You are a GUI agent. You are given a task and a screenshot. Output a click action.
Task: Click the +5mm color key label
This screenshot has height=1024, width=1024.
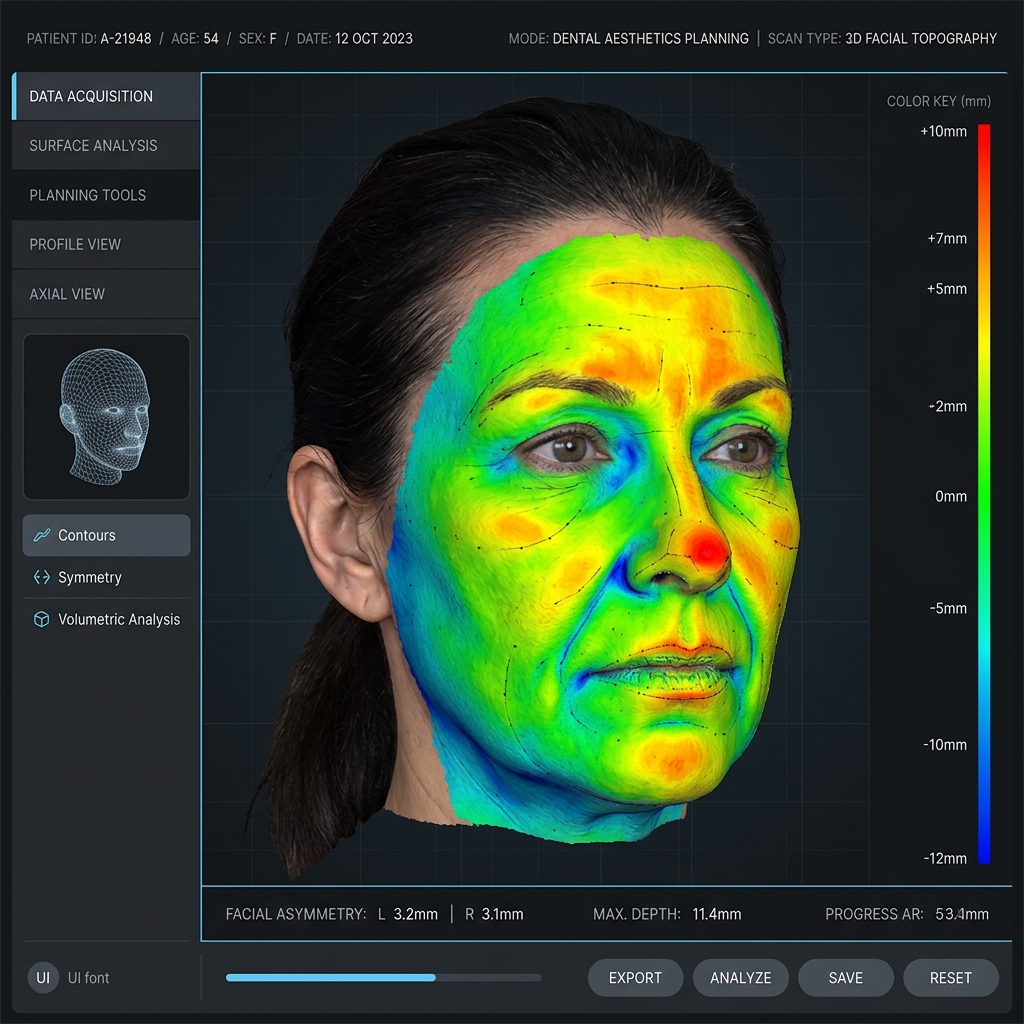[947, 289]
